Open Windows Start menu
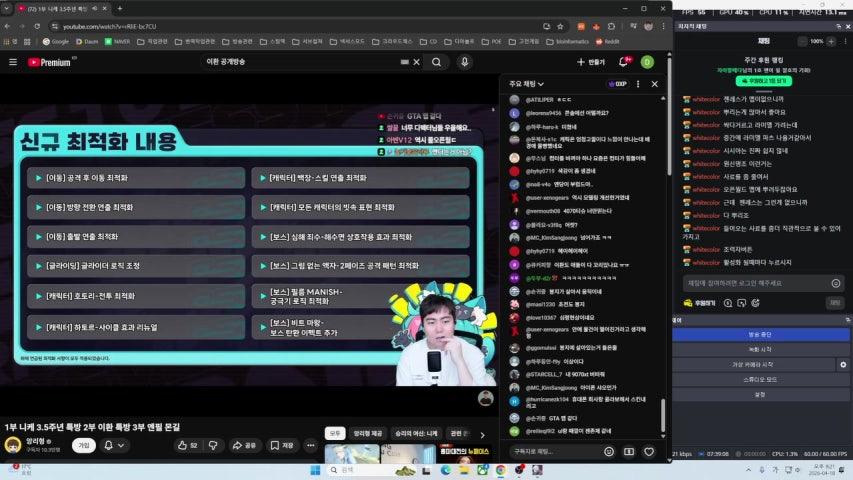Screen dimensions: 853x480 315,470
